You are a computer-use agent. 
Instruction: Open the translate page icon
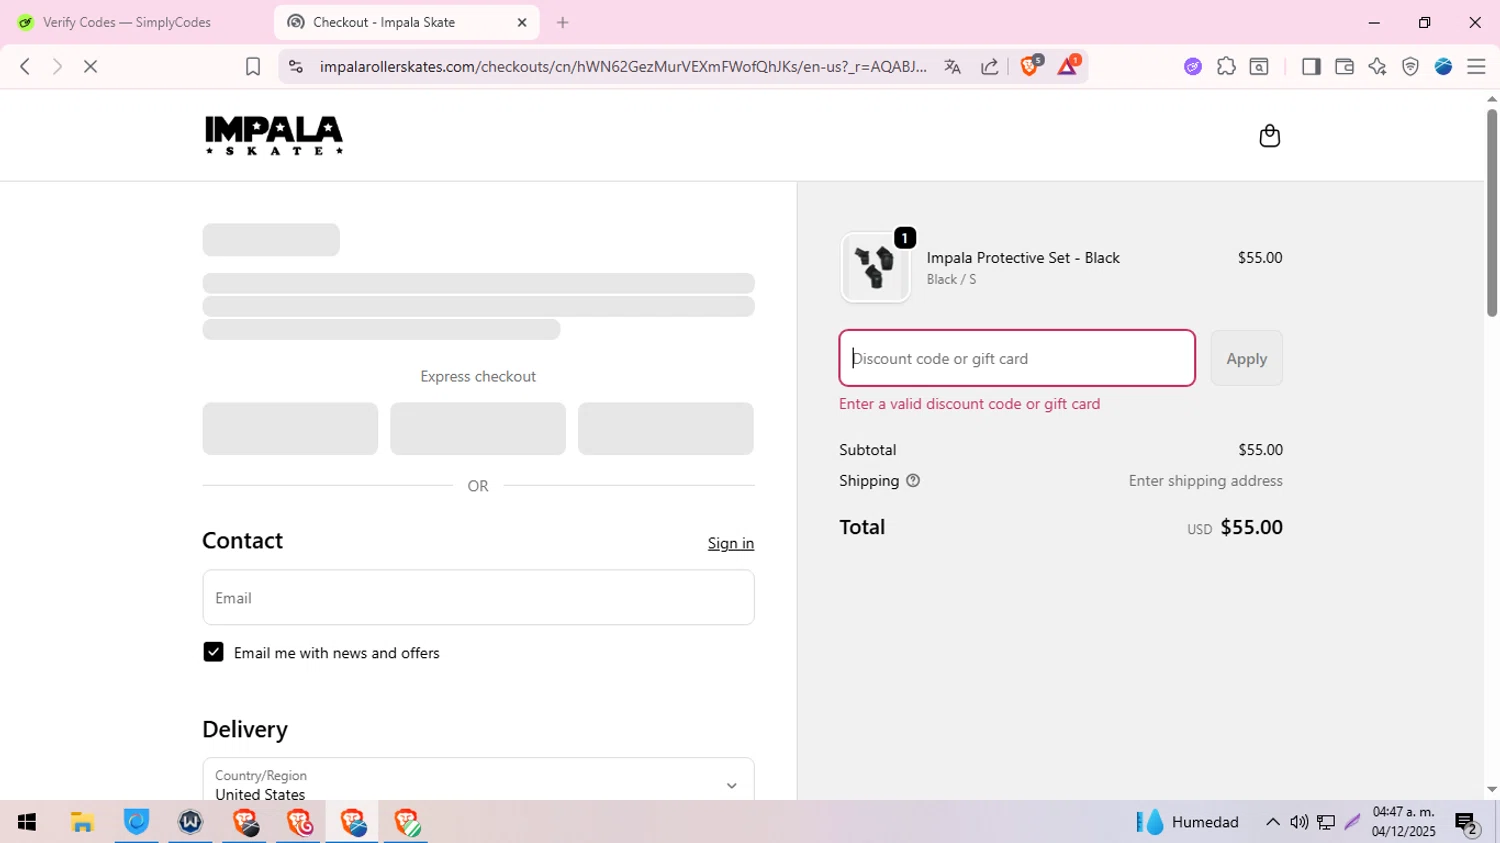pyautogui.click(x=952, y=66)
